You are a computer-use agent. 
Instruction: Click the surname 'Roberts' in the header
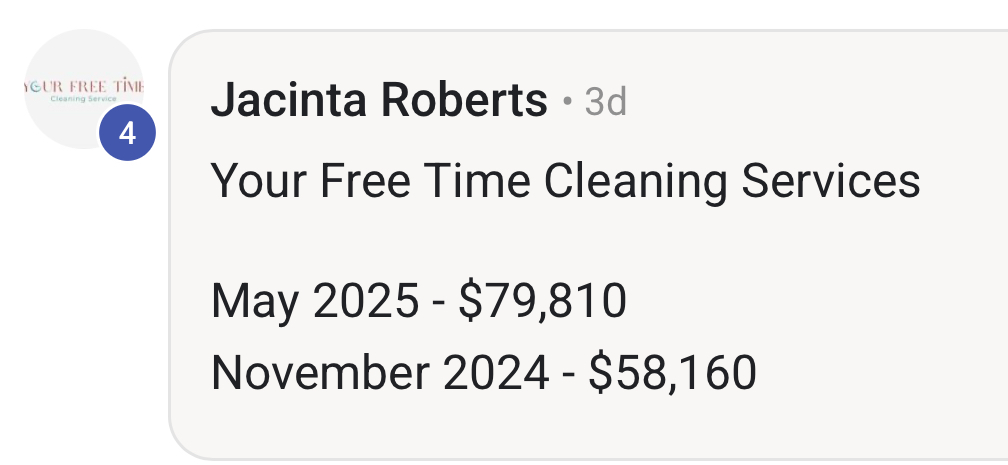464,101
